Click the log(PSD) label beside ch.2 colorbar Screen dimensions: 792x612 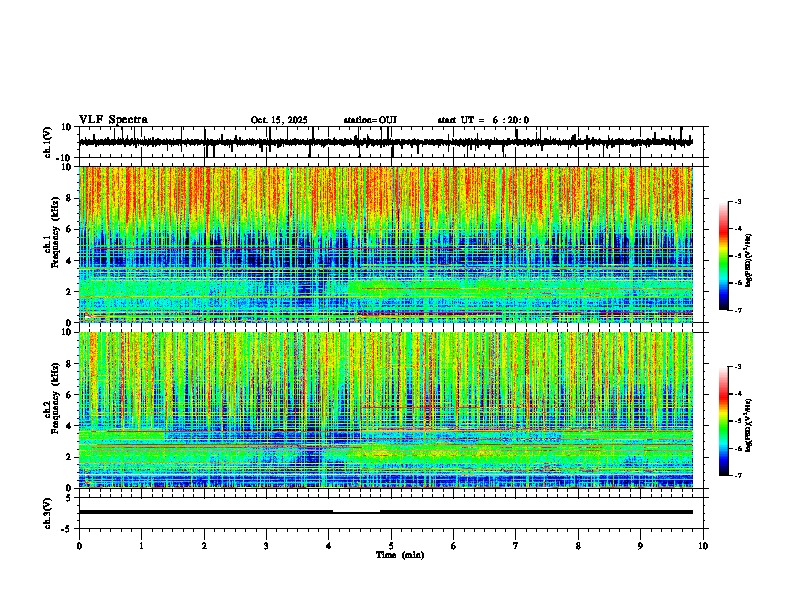749,426
